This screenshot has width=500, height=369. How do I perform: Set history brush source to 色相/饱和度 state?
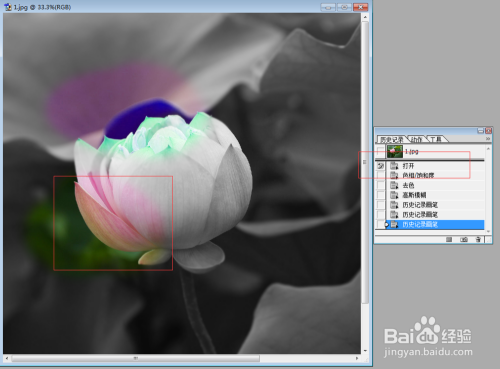tap(381, 175)
